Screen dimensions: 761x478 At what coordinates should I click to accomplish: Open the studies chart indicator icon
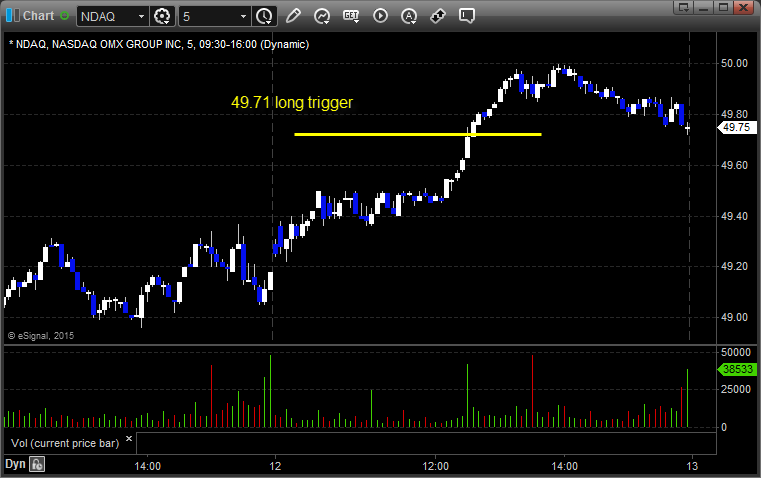pyautogui.click(x=322, y=16)
